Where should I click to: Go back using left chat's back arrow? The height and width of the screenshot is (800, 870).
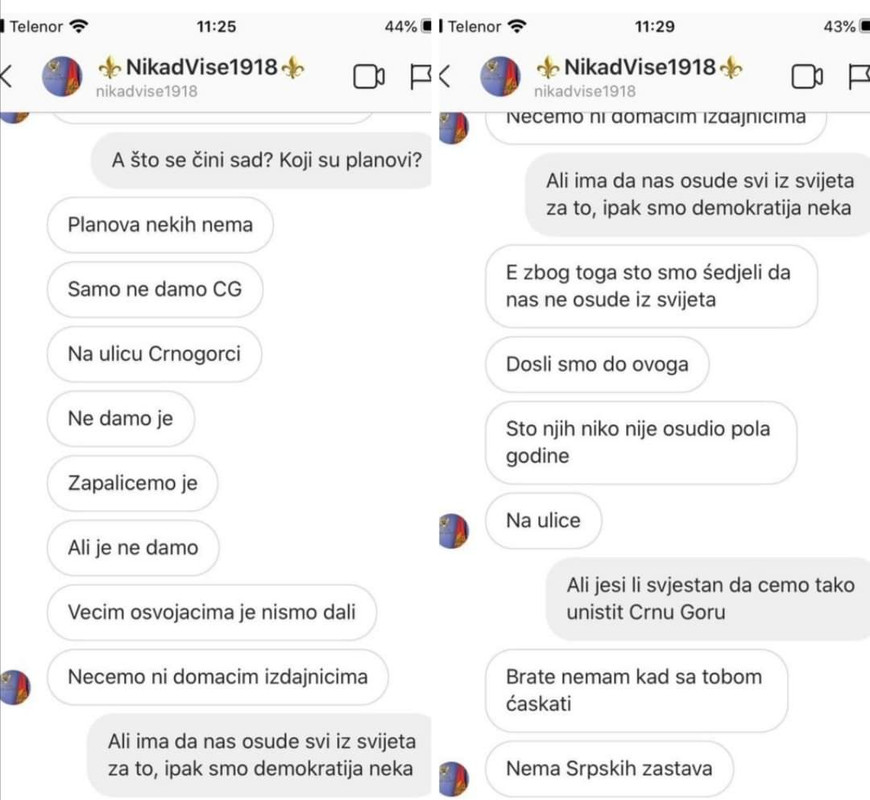6,76
